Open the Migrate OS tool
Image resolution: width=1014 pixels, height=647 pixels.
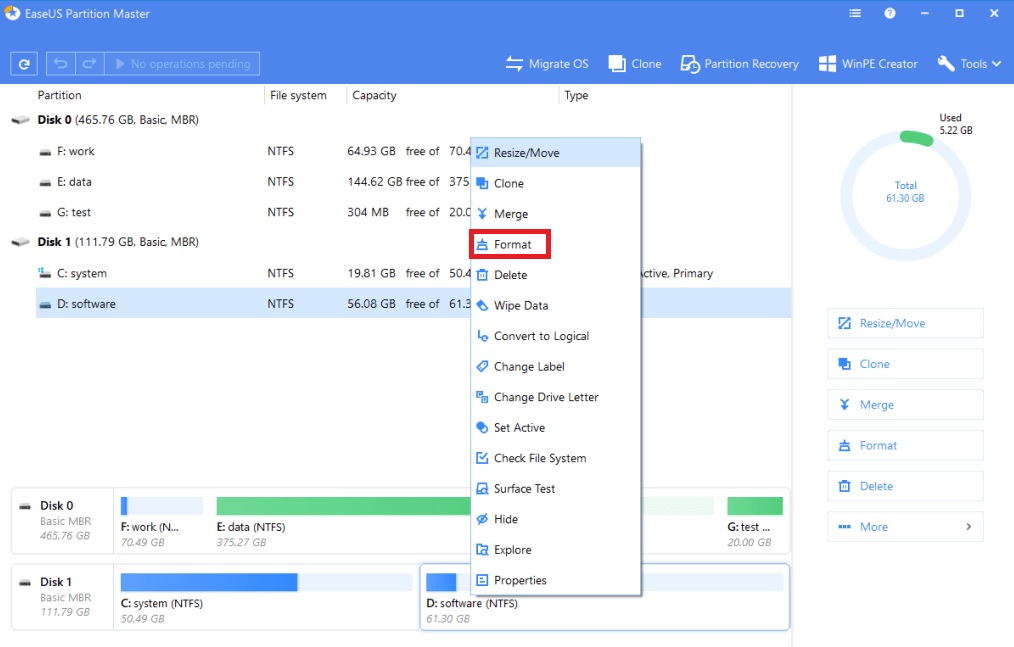(547, 64)
